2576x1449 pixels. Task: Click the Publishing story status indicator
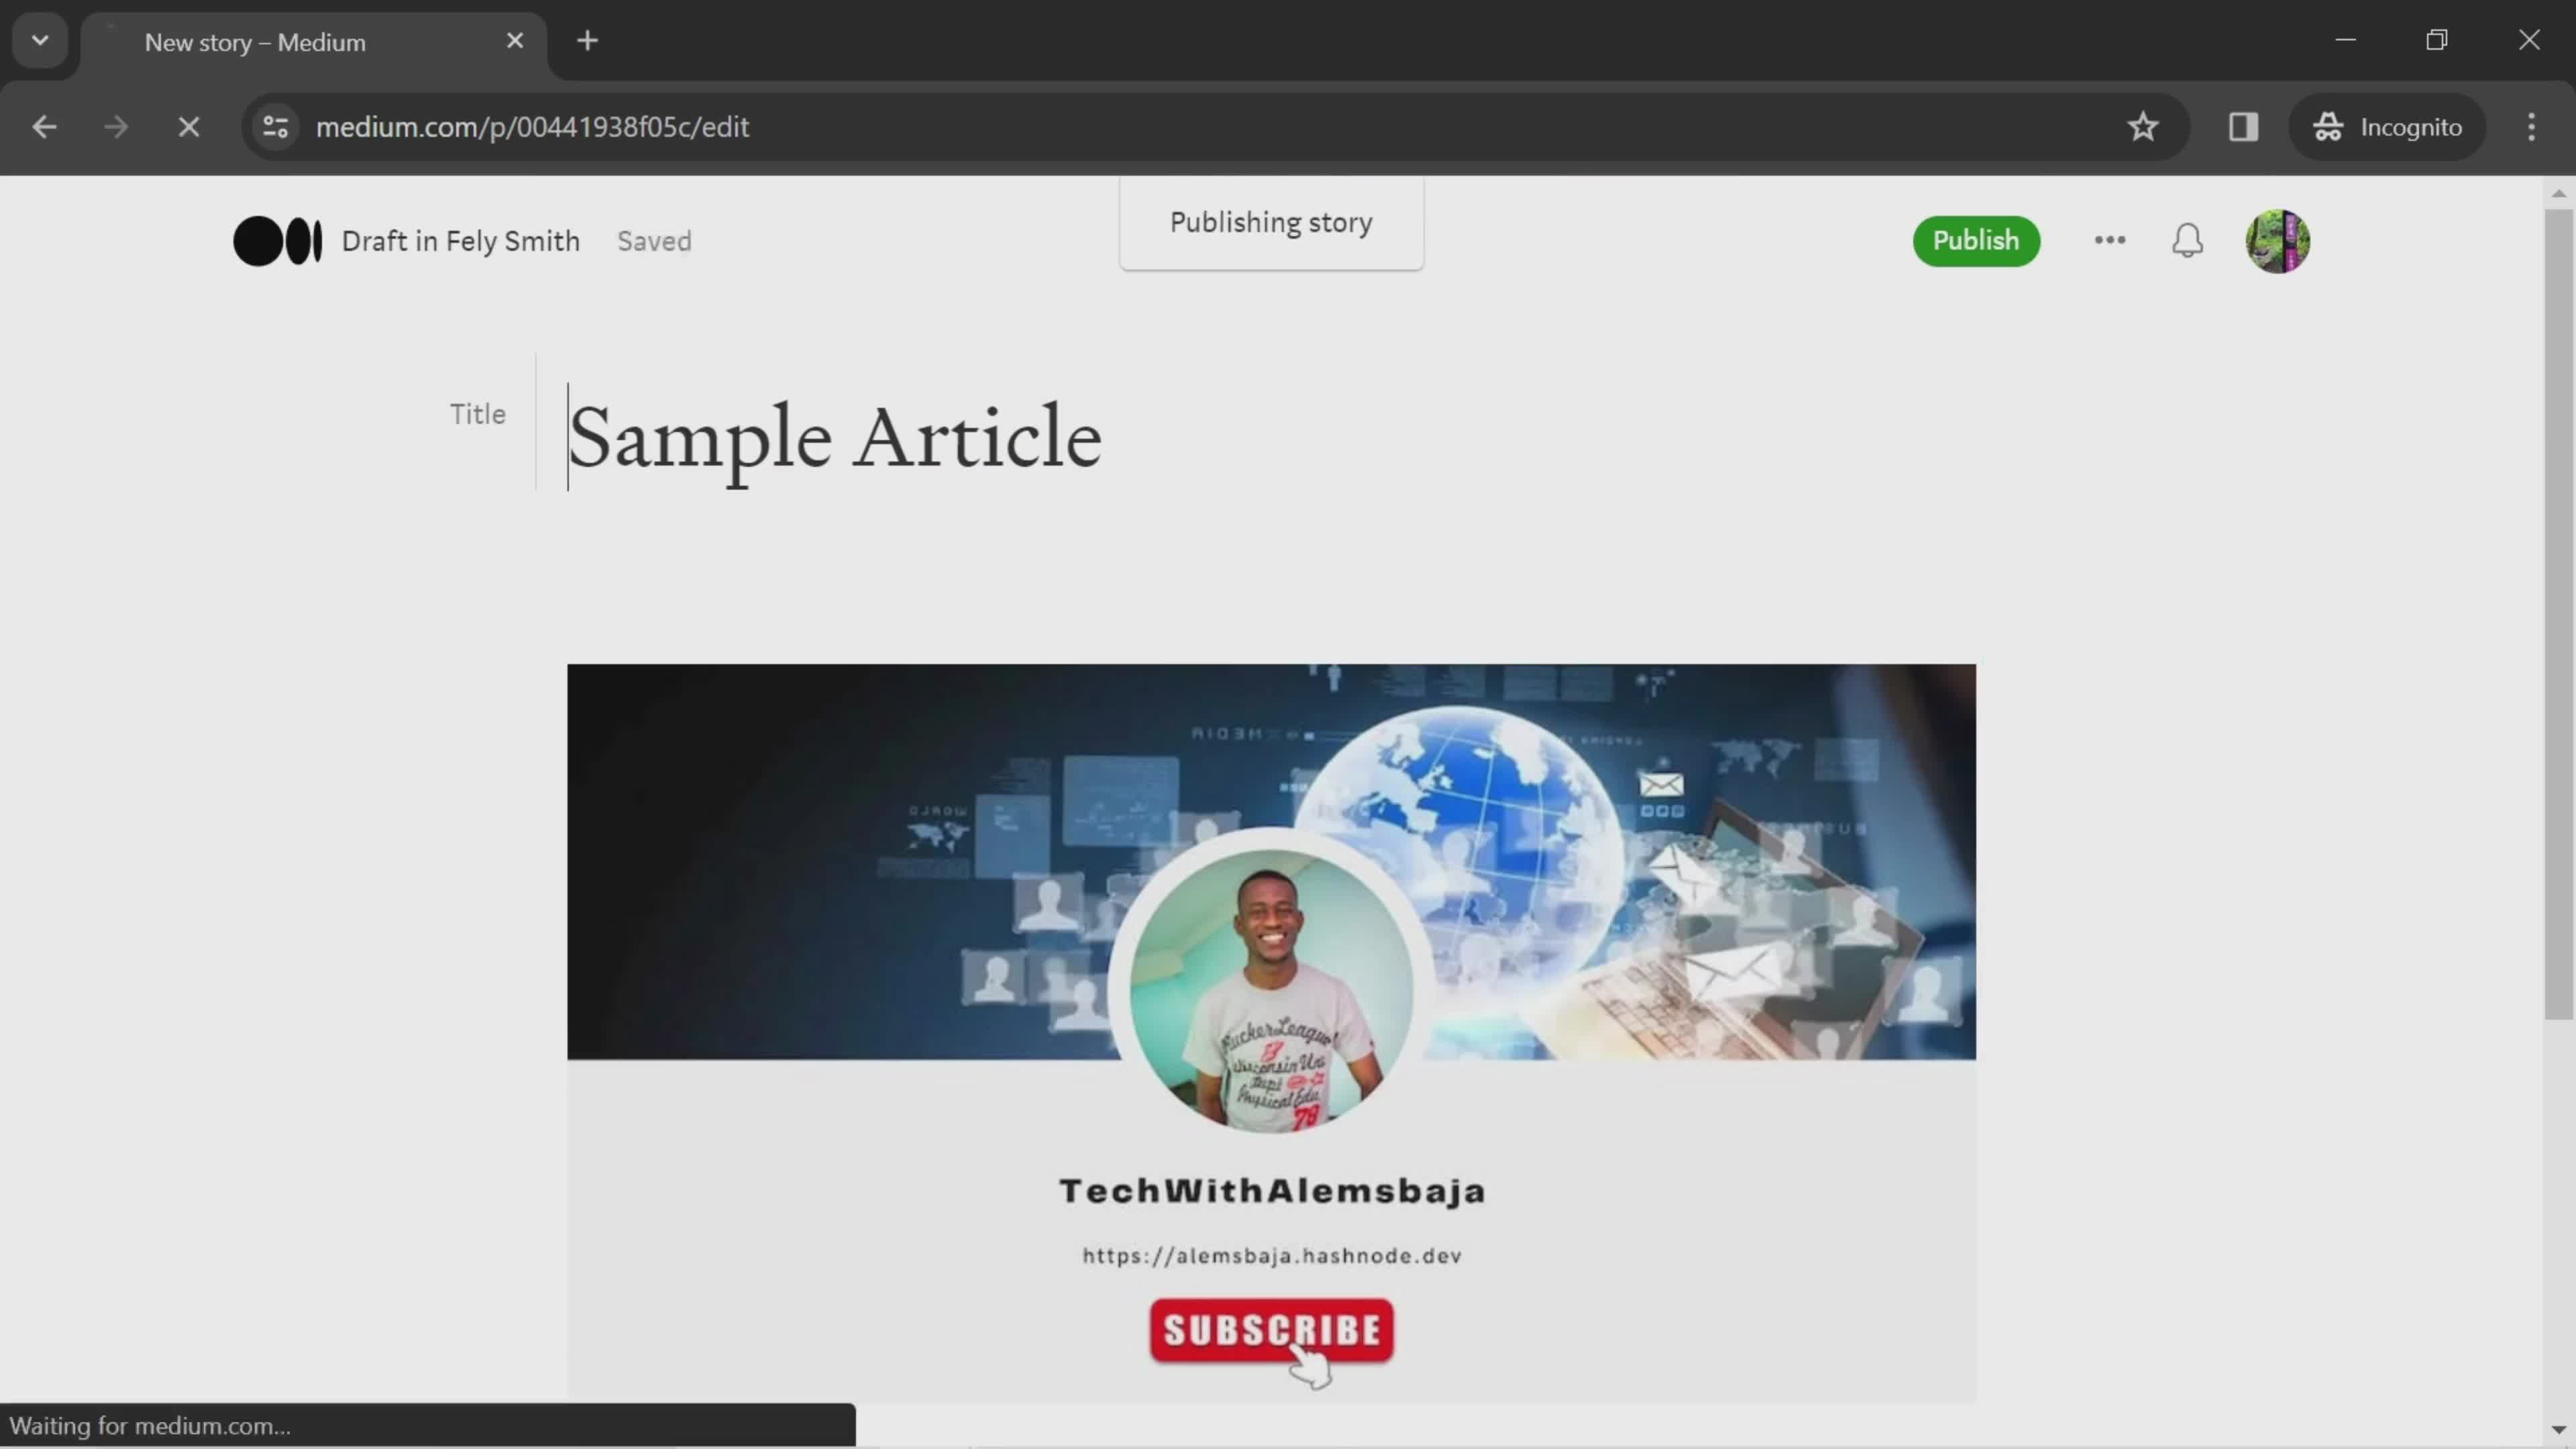[1271, 221]
